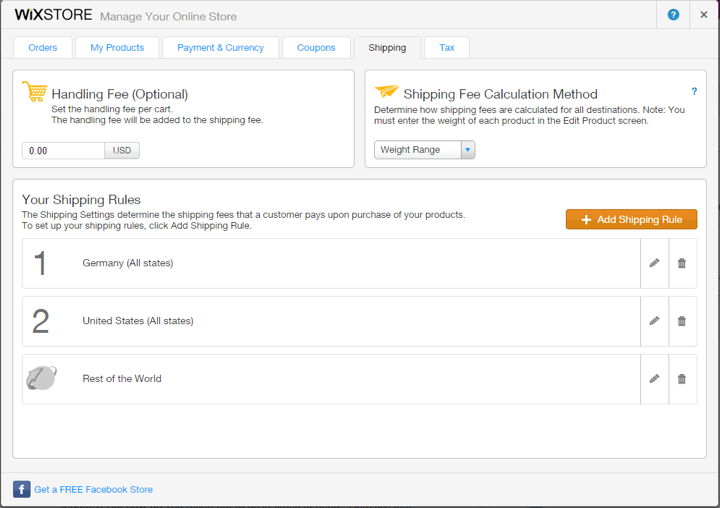
Task: Click the shipping fee help question mark
Action: (x=694, y=91)
